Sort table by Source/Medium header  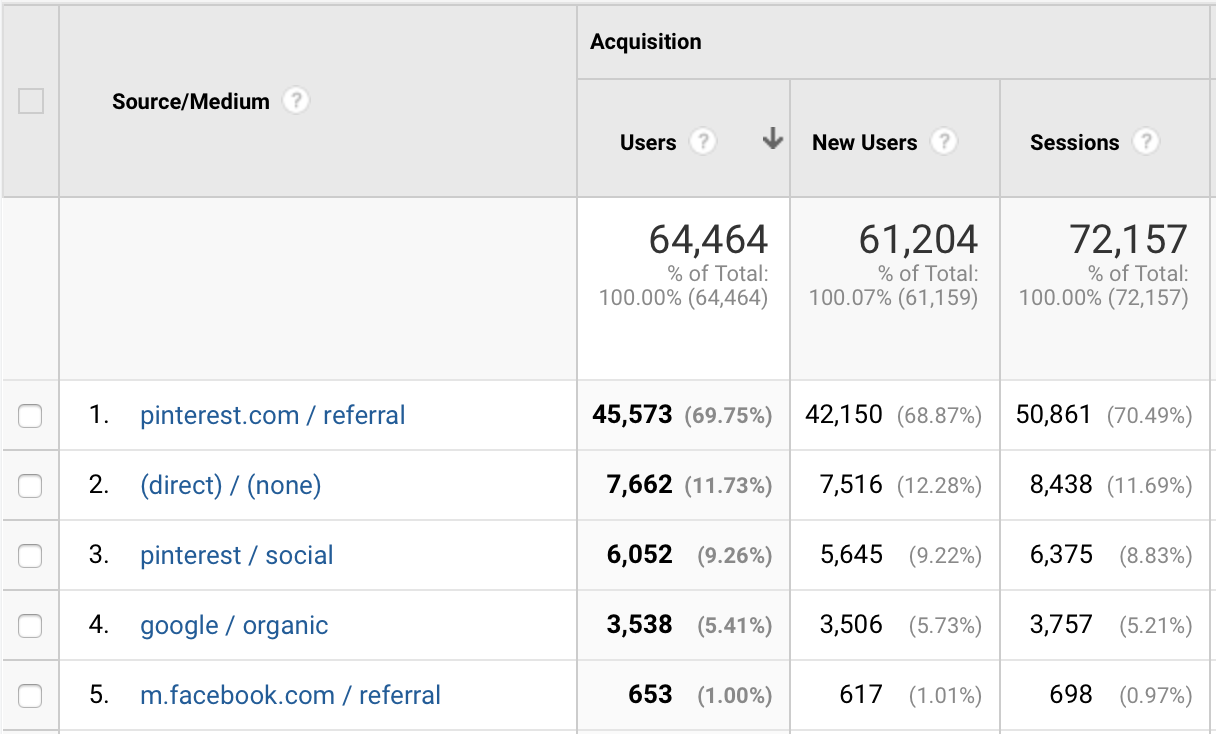tap(191, 101)
